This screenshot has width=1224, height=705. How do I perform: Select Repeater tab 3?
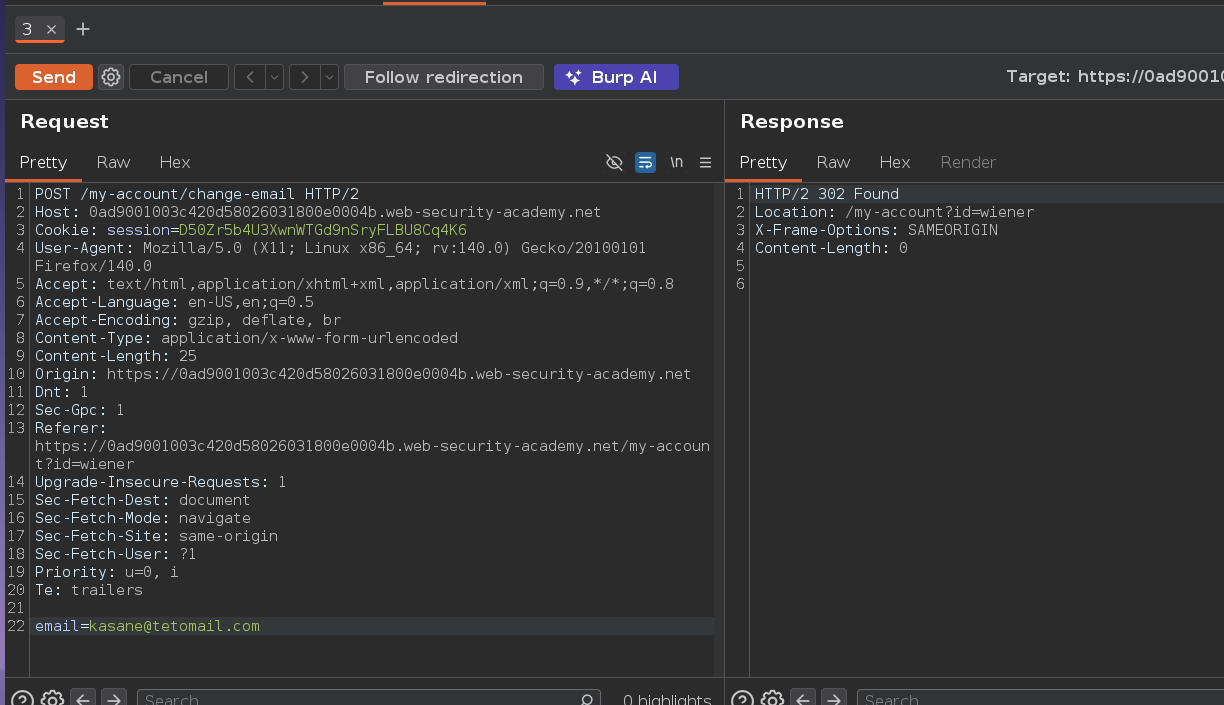click(27, 29)
